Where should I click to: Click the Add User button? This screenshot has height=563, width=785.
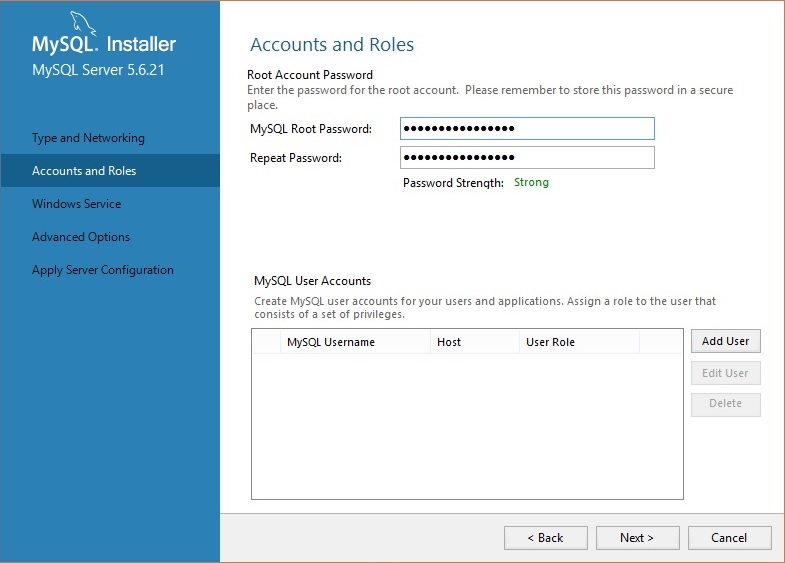click(x=725, y=341)
